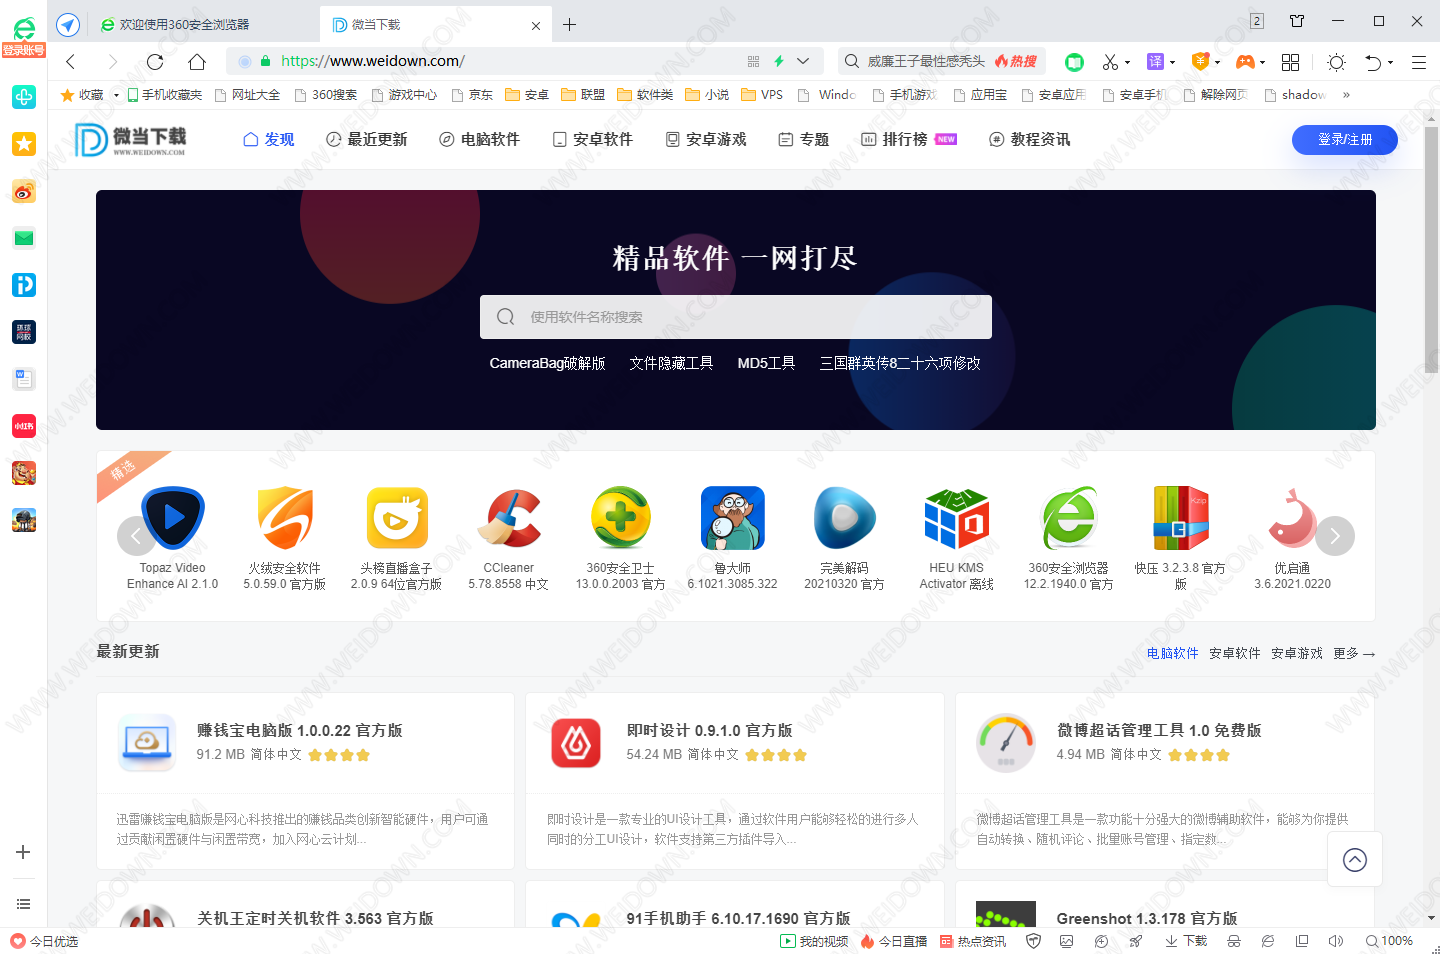Open the HEU KMS Activator icon

coord(957,518)
